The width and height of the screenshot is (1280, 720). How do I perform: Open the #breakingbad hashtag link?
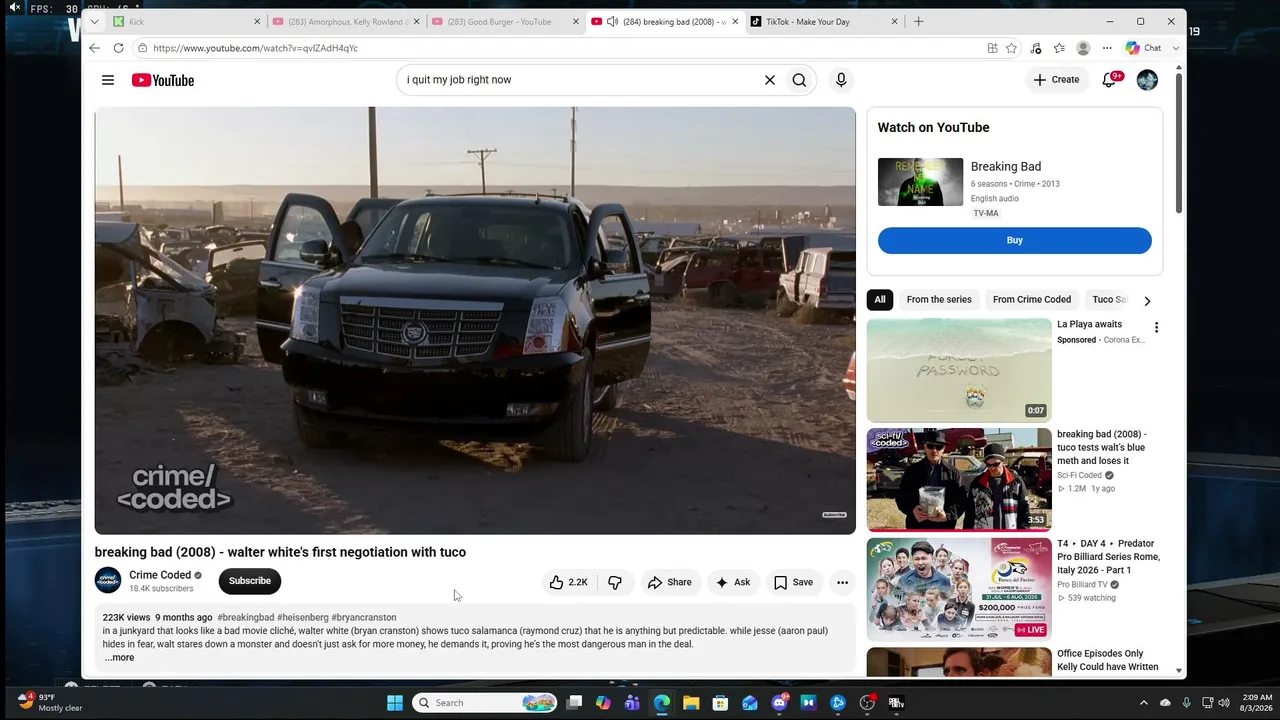click(x=246, y=618)
